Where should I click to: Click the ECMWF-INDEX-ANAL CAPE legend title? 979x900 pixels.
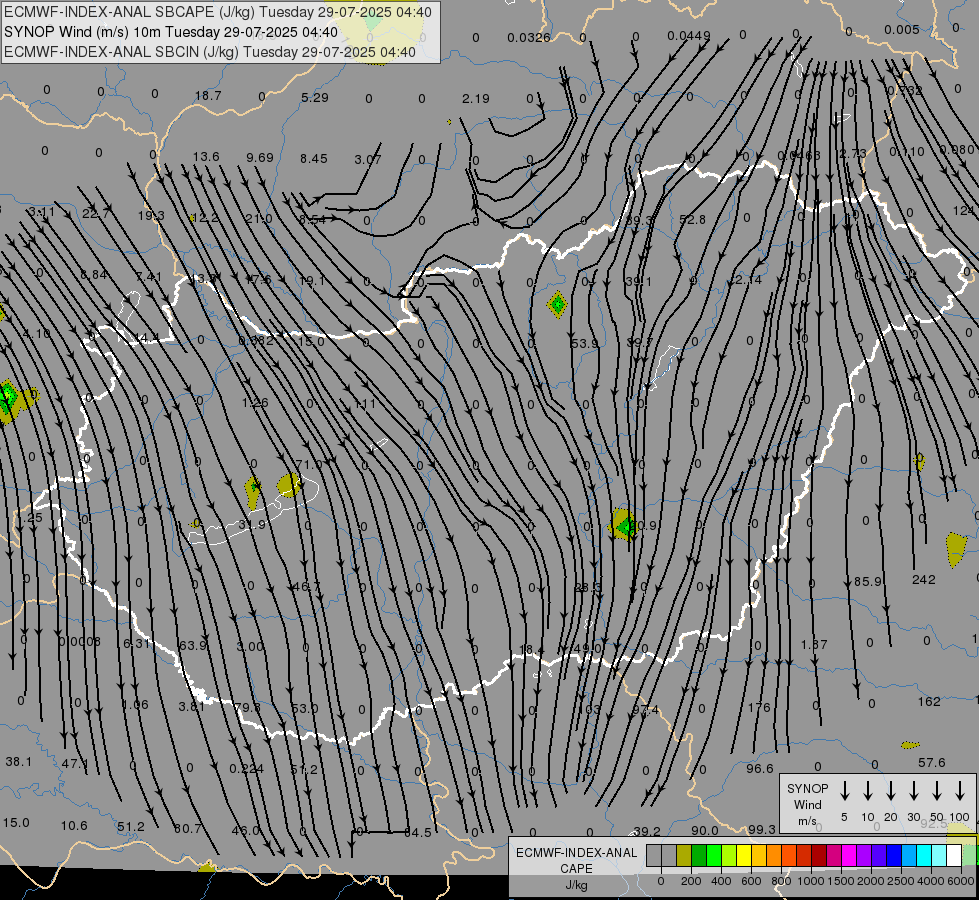pyautogui.click(x=576, y=860)
